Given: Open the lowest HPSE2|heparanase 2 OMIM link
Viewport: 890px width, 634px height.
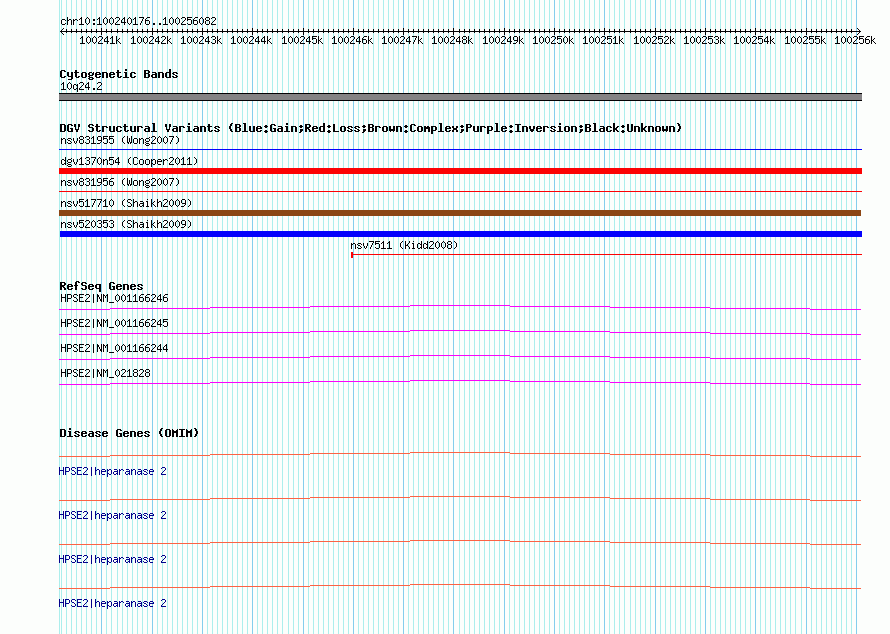Looking at the screenshot, I should [x=112, y=603].
